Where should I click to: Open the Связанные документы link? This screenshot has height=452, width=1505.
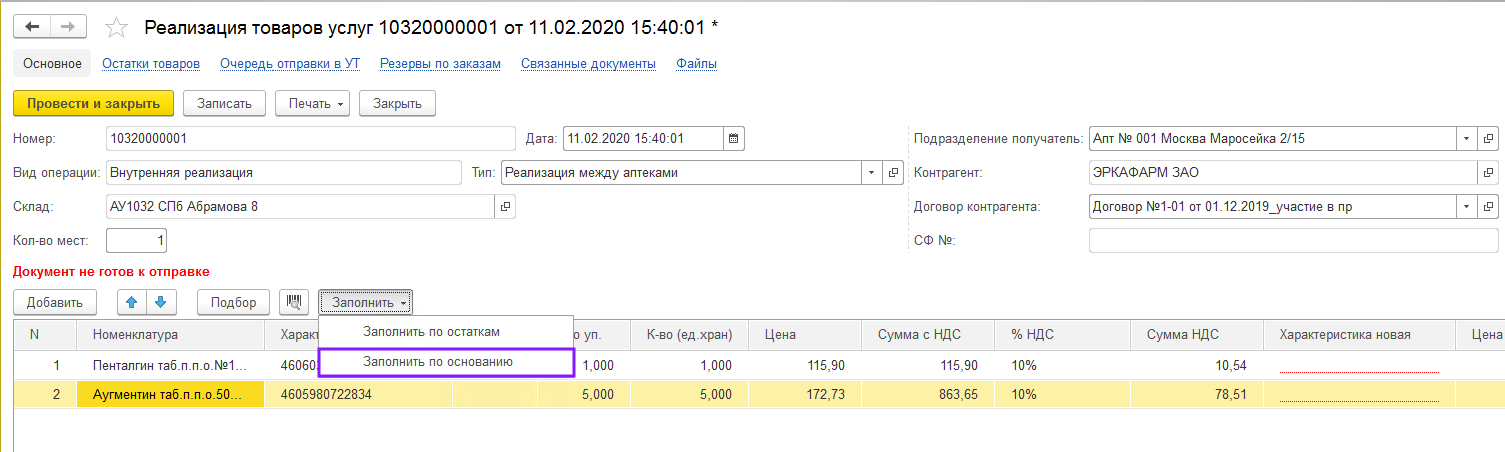(x=588, y=64)
